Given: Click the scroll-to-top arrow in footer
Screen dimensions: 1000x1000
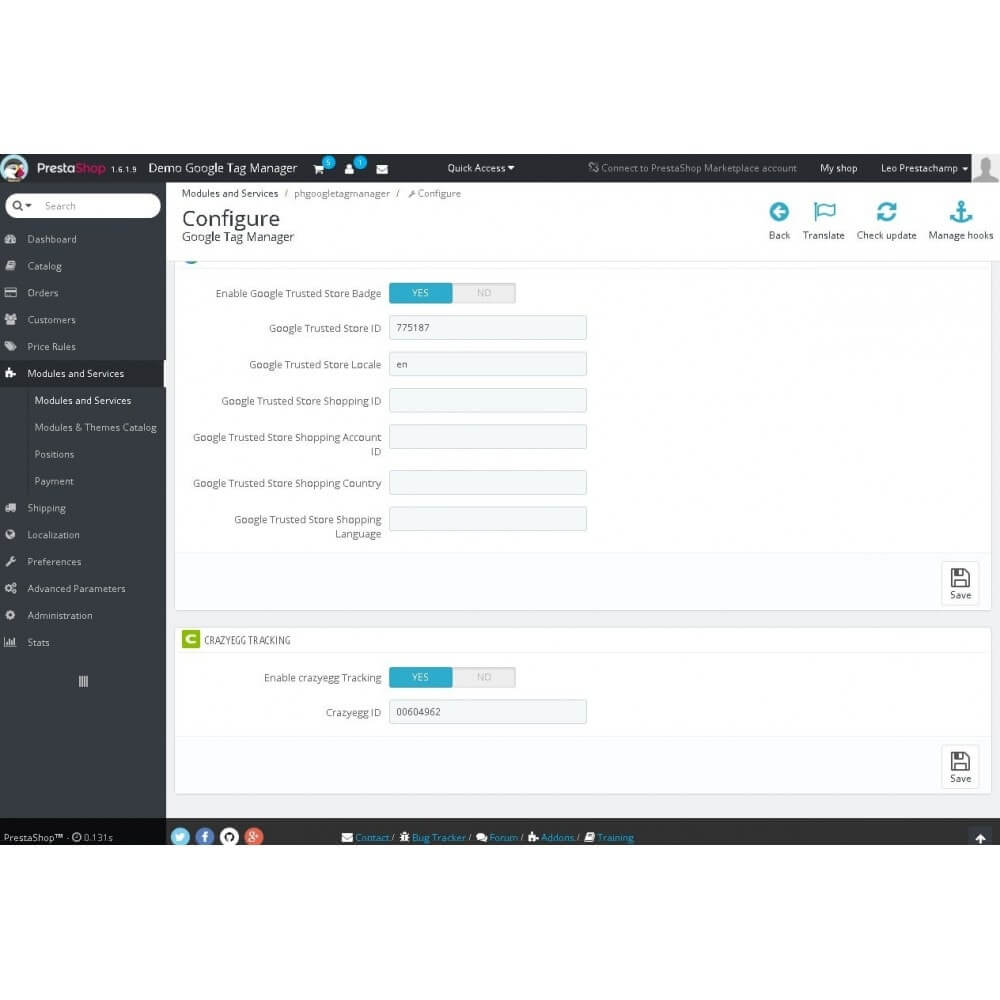Looking at the screenshot, I should coord(980,838).
